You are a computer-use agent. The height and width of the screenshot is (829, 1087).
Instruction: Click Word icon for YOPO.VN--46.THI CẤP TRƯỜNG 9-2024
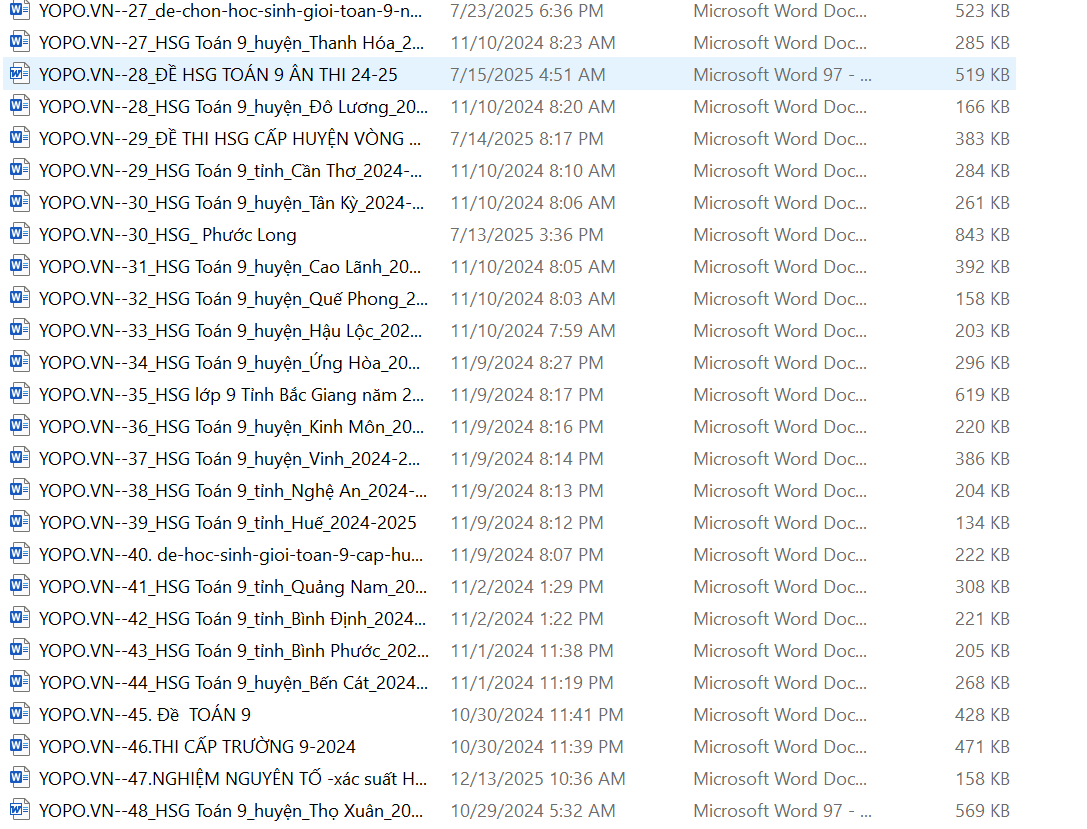click(x=19, y=746)
